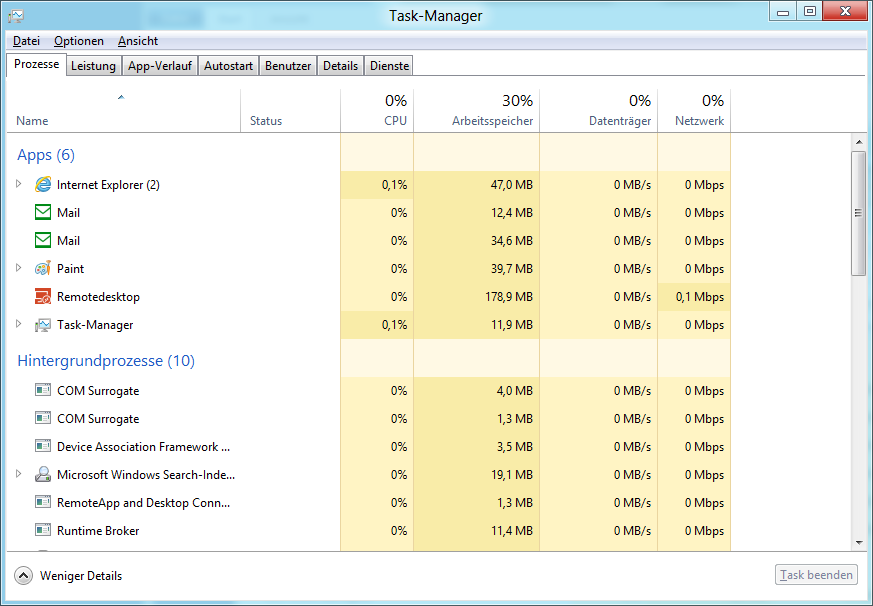Expand the Internet Explorer (2) process group

pos(18,184)
